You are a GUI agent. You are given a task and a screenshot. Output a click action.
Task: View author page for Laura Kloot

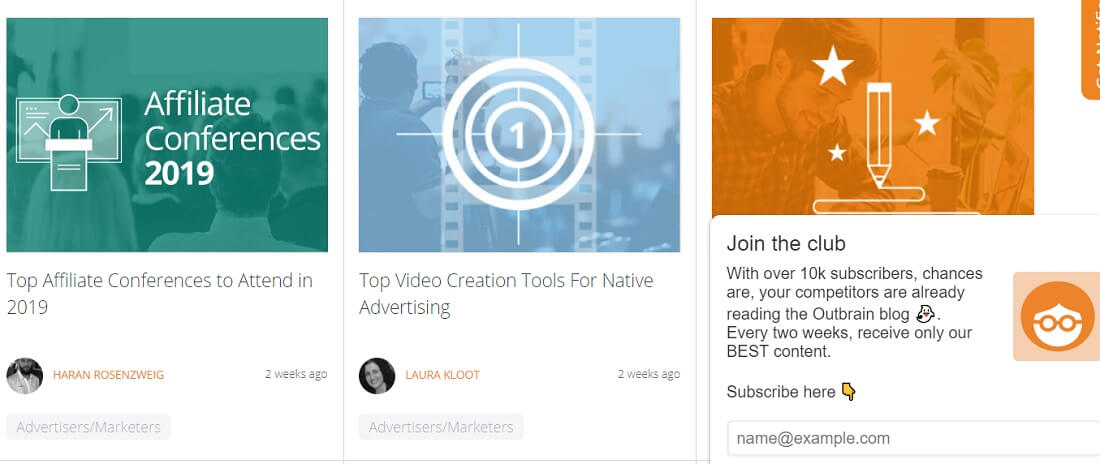[x=442, y=375]
